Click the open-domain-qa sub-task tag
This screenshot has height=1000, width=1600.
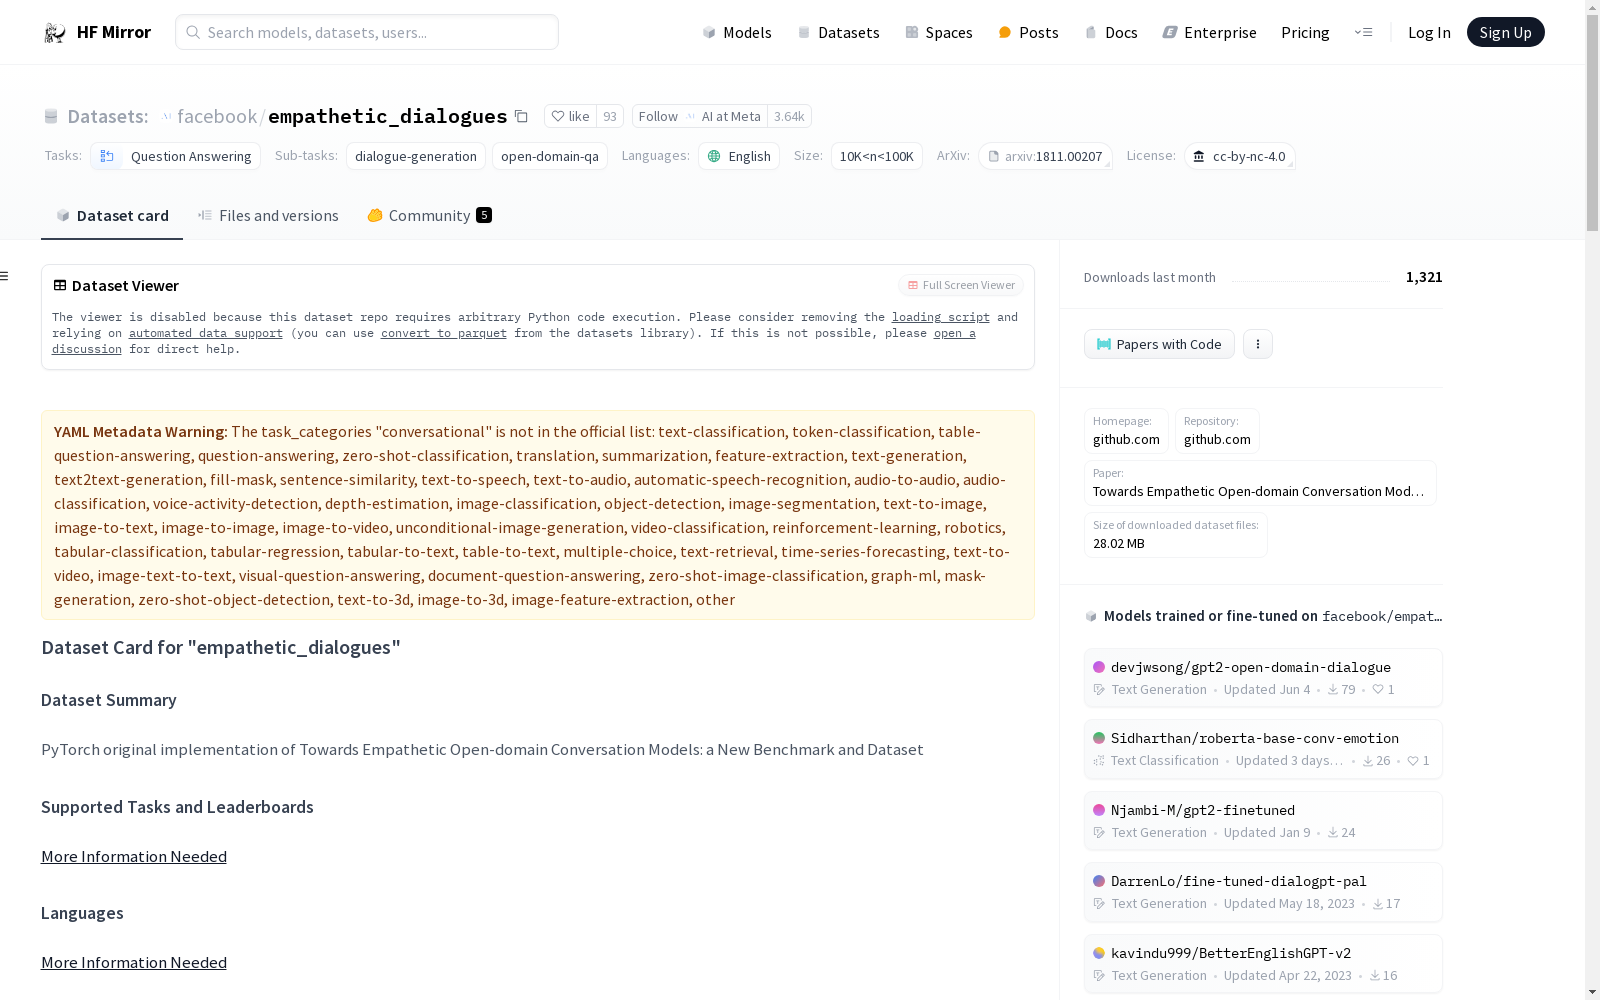(x=550, y=156)
